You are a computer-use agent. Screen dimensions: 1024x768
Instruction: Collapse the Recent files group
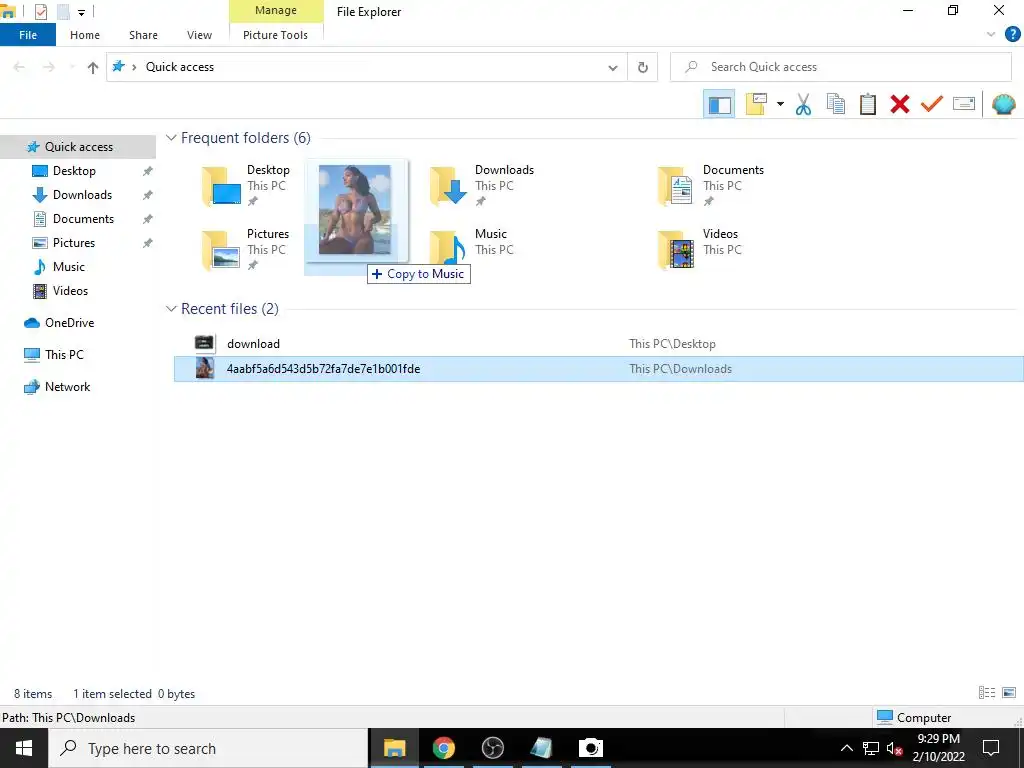(171, 309)
